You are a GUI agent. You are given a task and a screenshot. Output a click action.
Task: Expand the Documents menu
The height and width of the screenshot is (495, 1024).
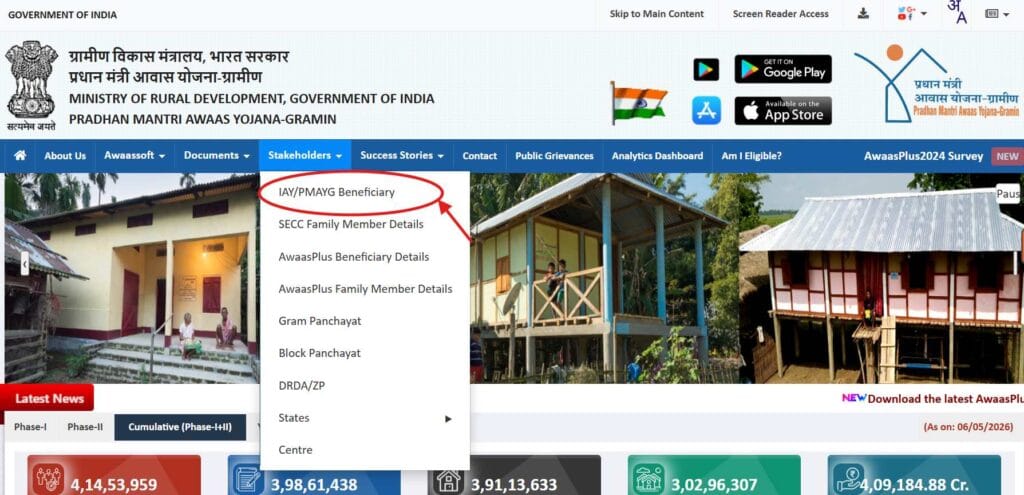point(217,156)
